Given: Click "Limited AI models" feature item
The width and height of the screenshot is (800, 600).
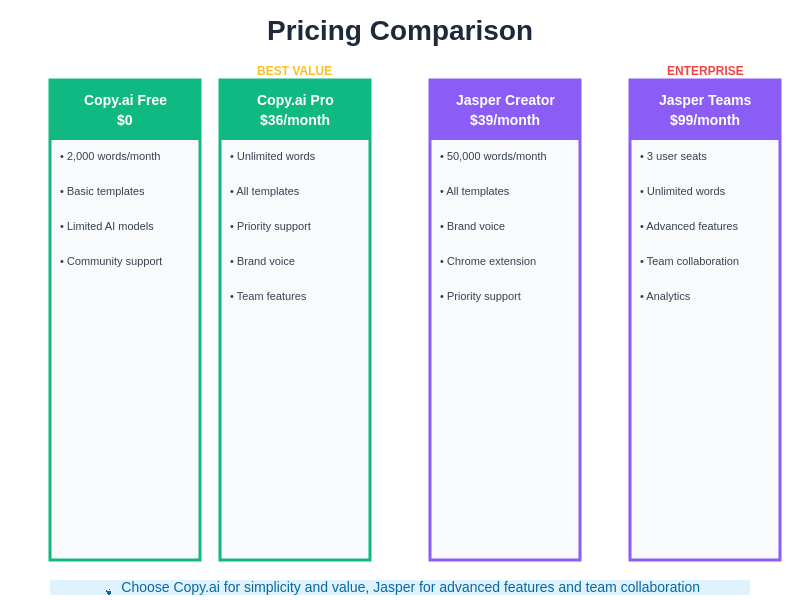Looking at the screenshot, I should (110, 226).
